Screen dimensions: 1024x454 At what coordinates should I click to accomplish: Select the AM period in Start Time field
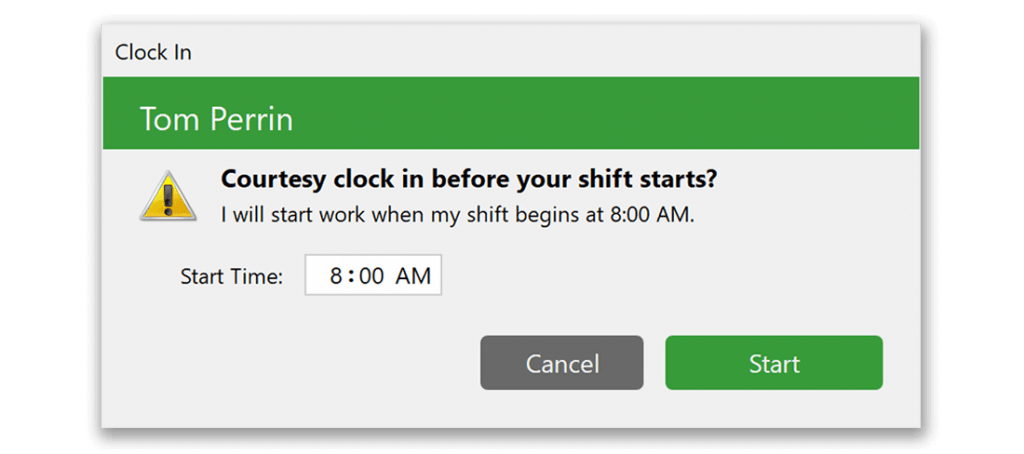413,276
